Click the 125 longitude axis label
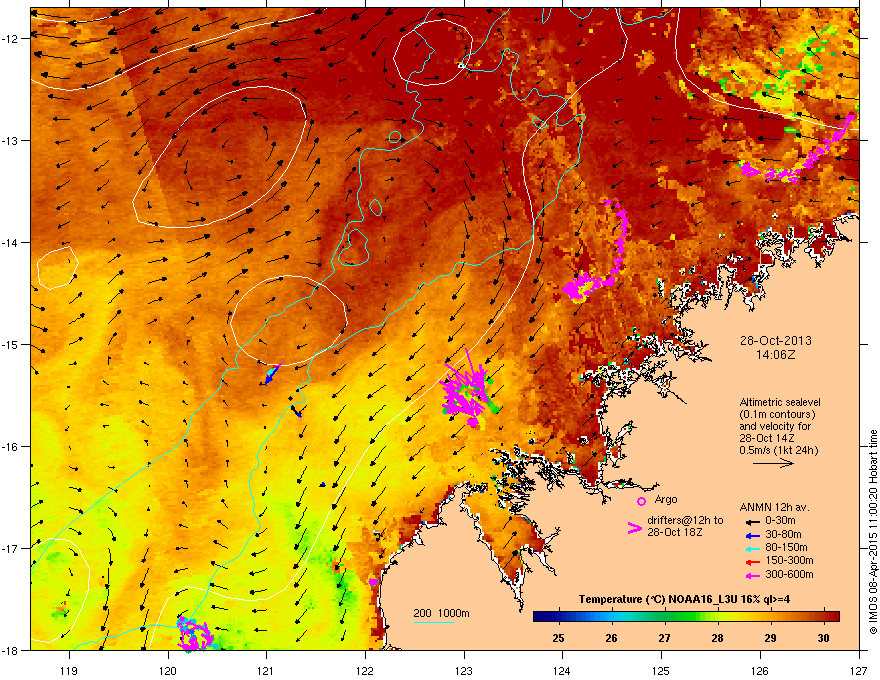Viewport: 880px width, 680px height. [x=661, y=670]
